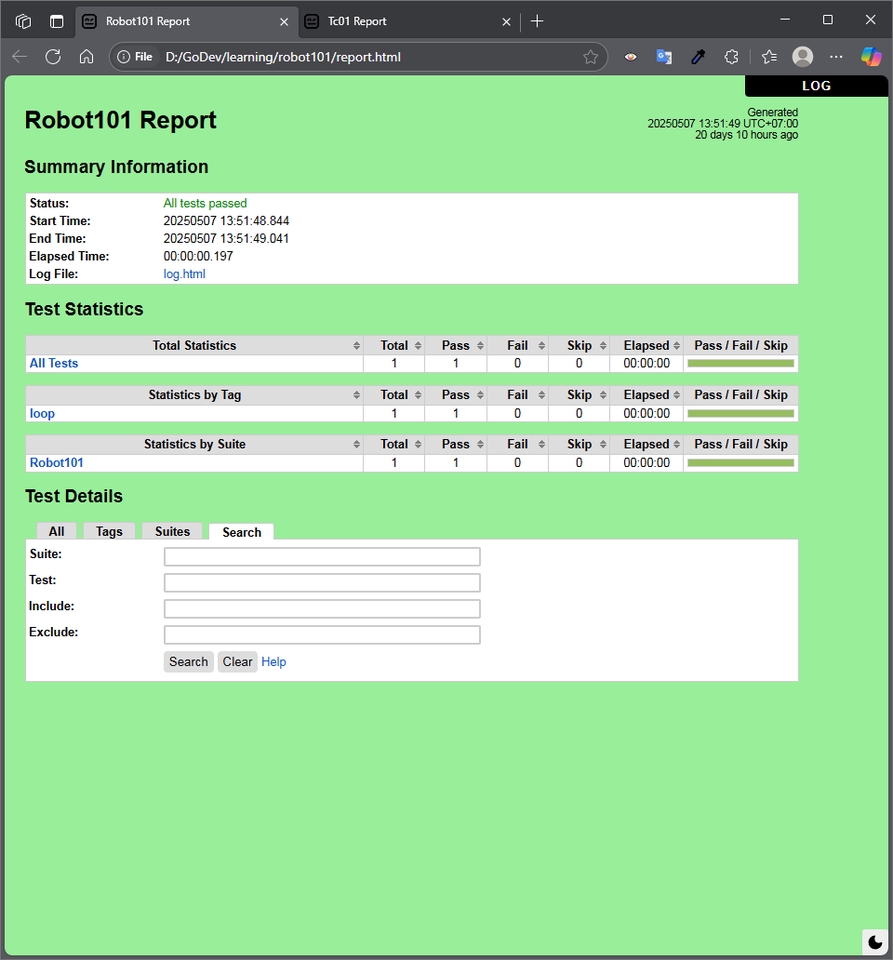Viewport: 893px width, 960px height.
Task: Go to the browser home page
Action: [86, 57]
